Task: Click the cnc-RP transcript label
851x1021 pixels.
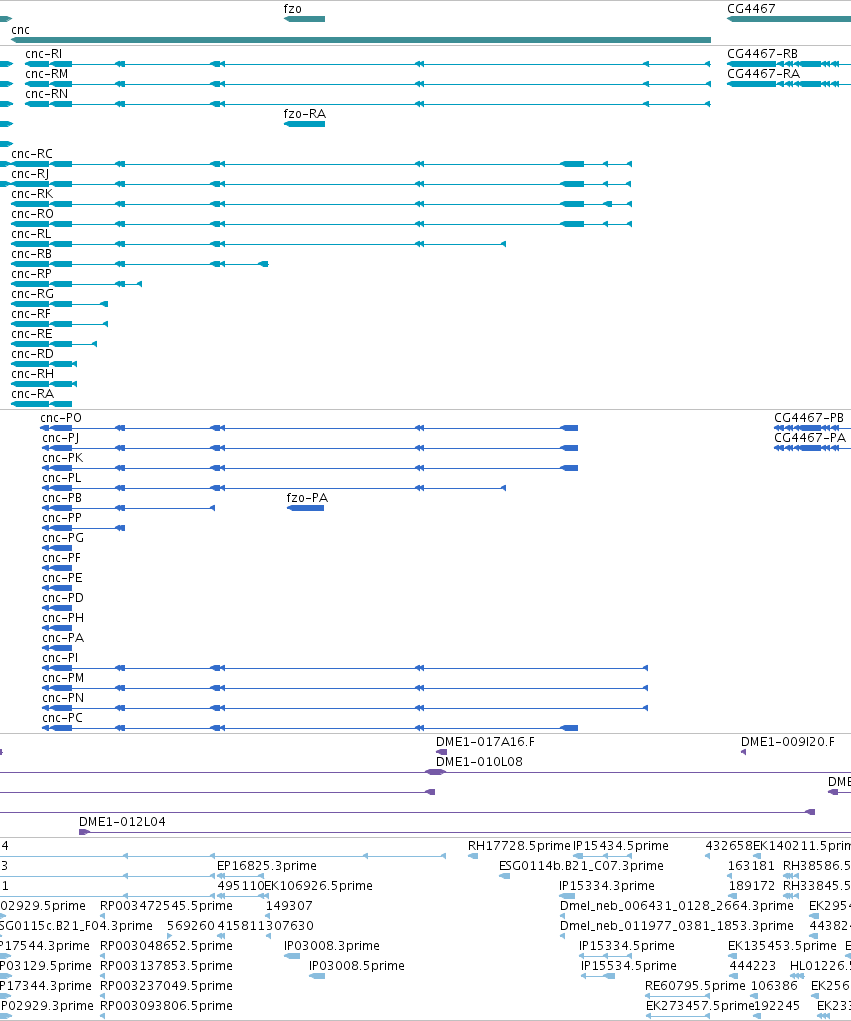Action: click(31, 274)
